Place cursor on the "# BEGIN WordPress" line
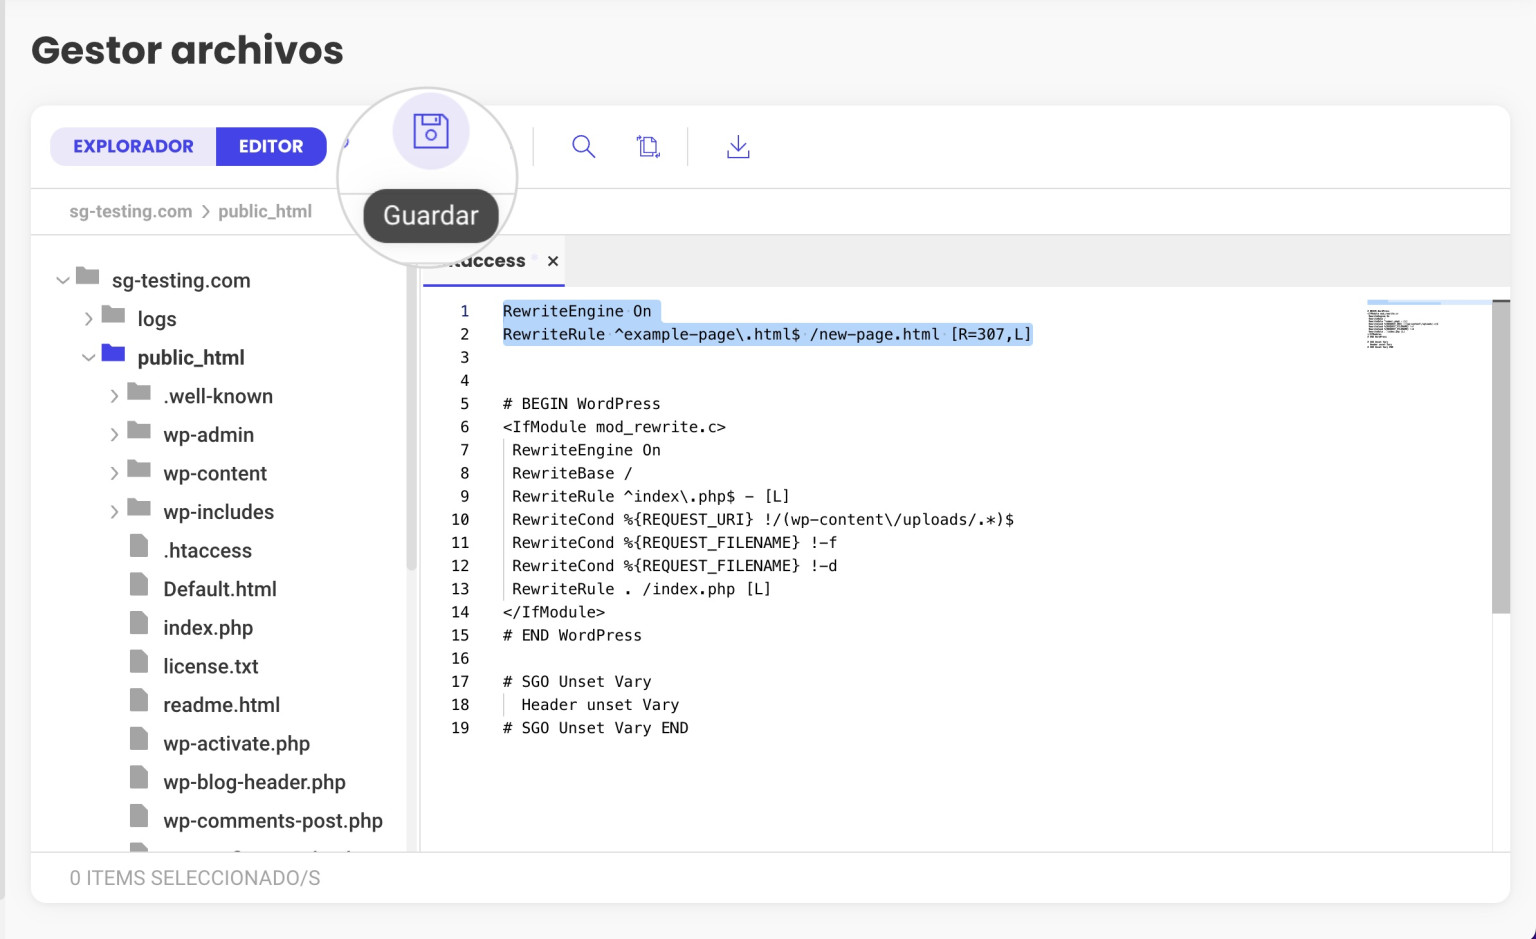Viewport: 1536px width, 939px height. 581,404
